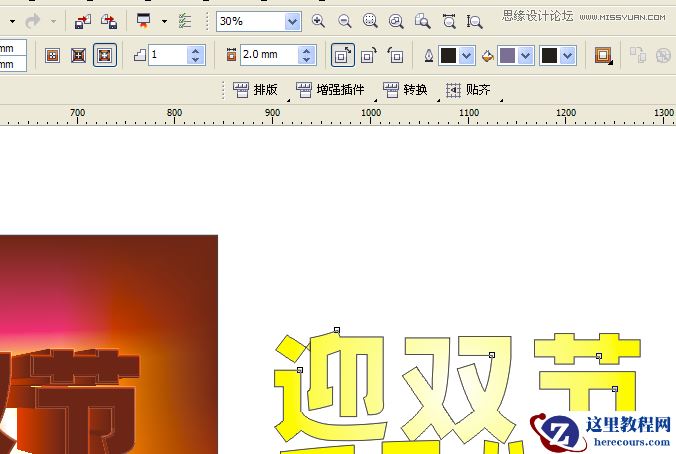
Task: Click the green checklist icon beside the launcher
Action: coord(185,21)
